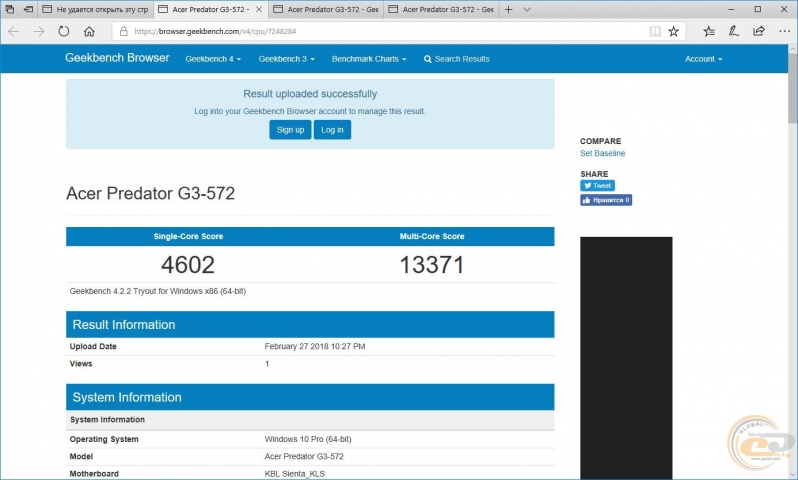The height and width of the screenshot is (480, 798).
Task: Open the web notes pen icon
Action: point(733,32)
